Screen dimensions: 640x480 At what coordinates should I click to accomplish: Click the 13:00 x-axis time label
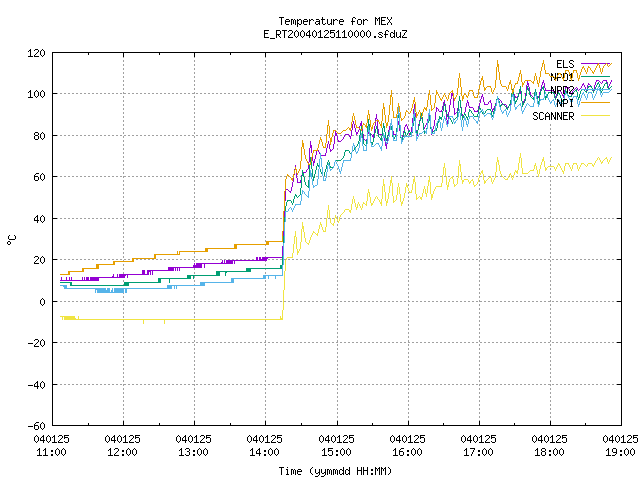(193, 452)
